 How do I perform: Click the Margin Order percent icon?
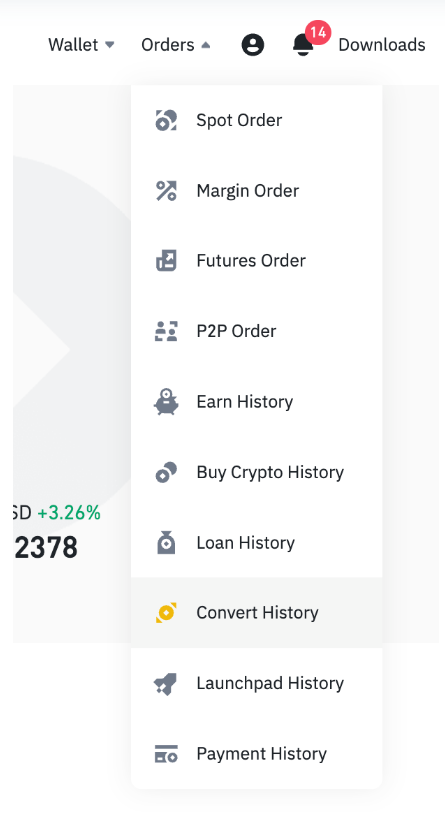tap(166, 190)
